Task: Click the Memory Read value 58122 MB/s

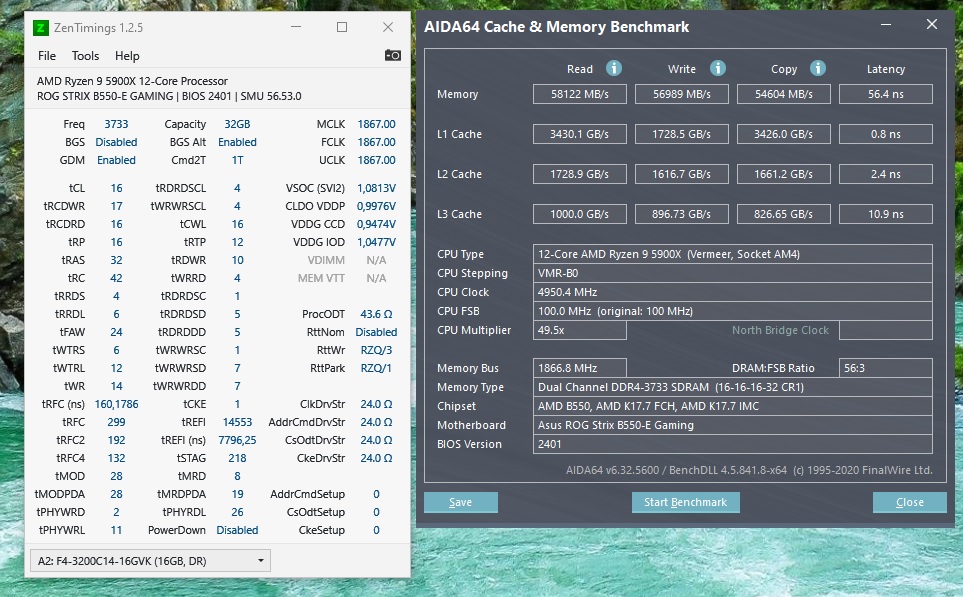Action: pos(580,94)
